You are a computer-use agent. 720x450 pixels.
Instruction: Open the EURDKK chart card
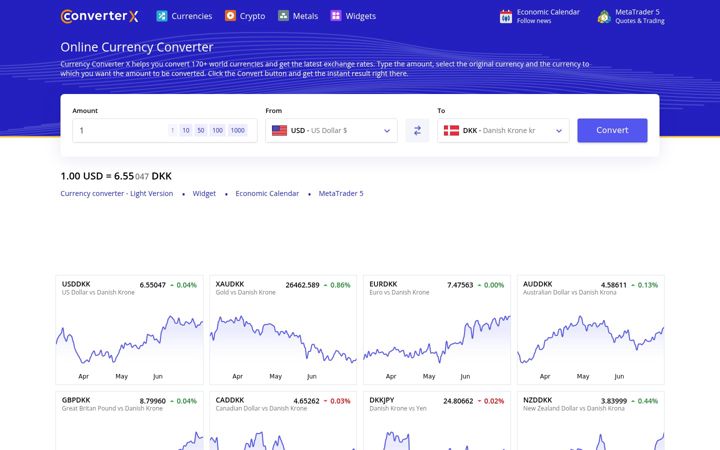(437, 330)
